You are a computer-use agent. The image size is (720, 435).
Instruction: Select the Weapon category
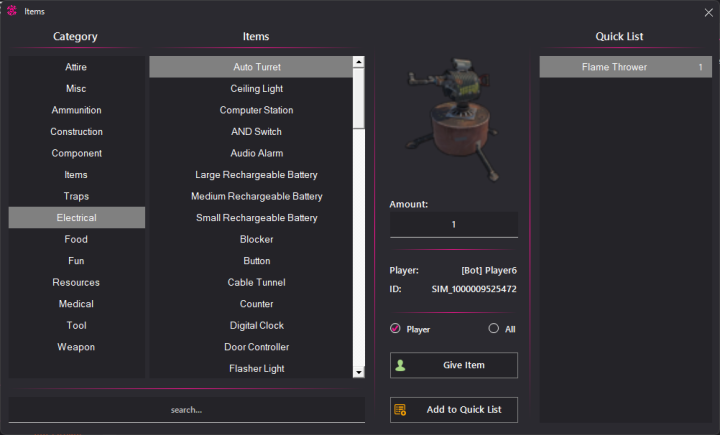click(x=77, y=347)
